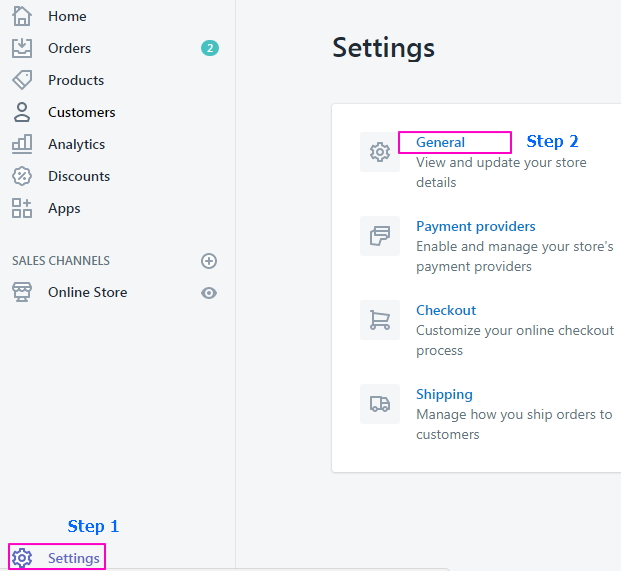Screen dimensions: 621x571
Task: Click the Settings gear icon in sidebar
Action: click(22, 558)
